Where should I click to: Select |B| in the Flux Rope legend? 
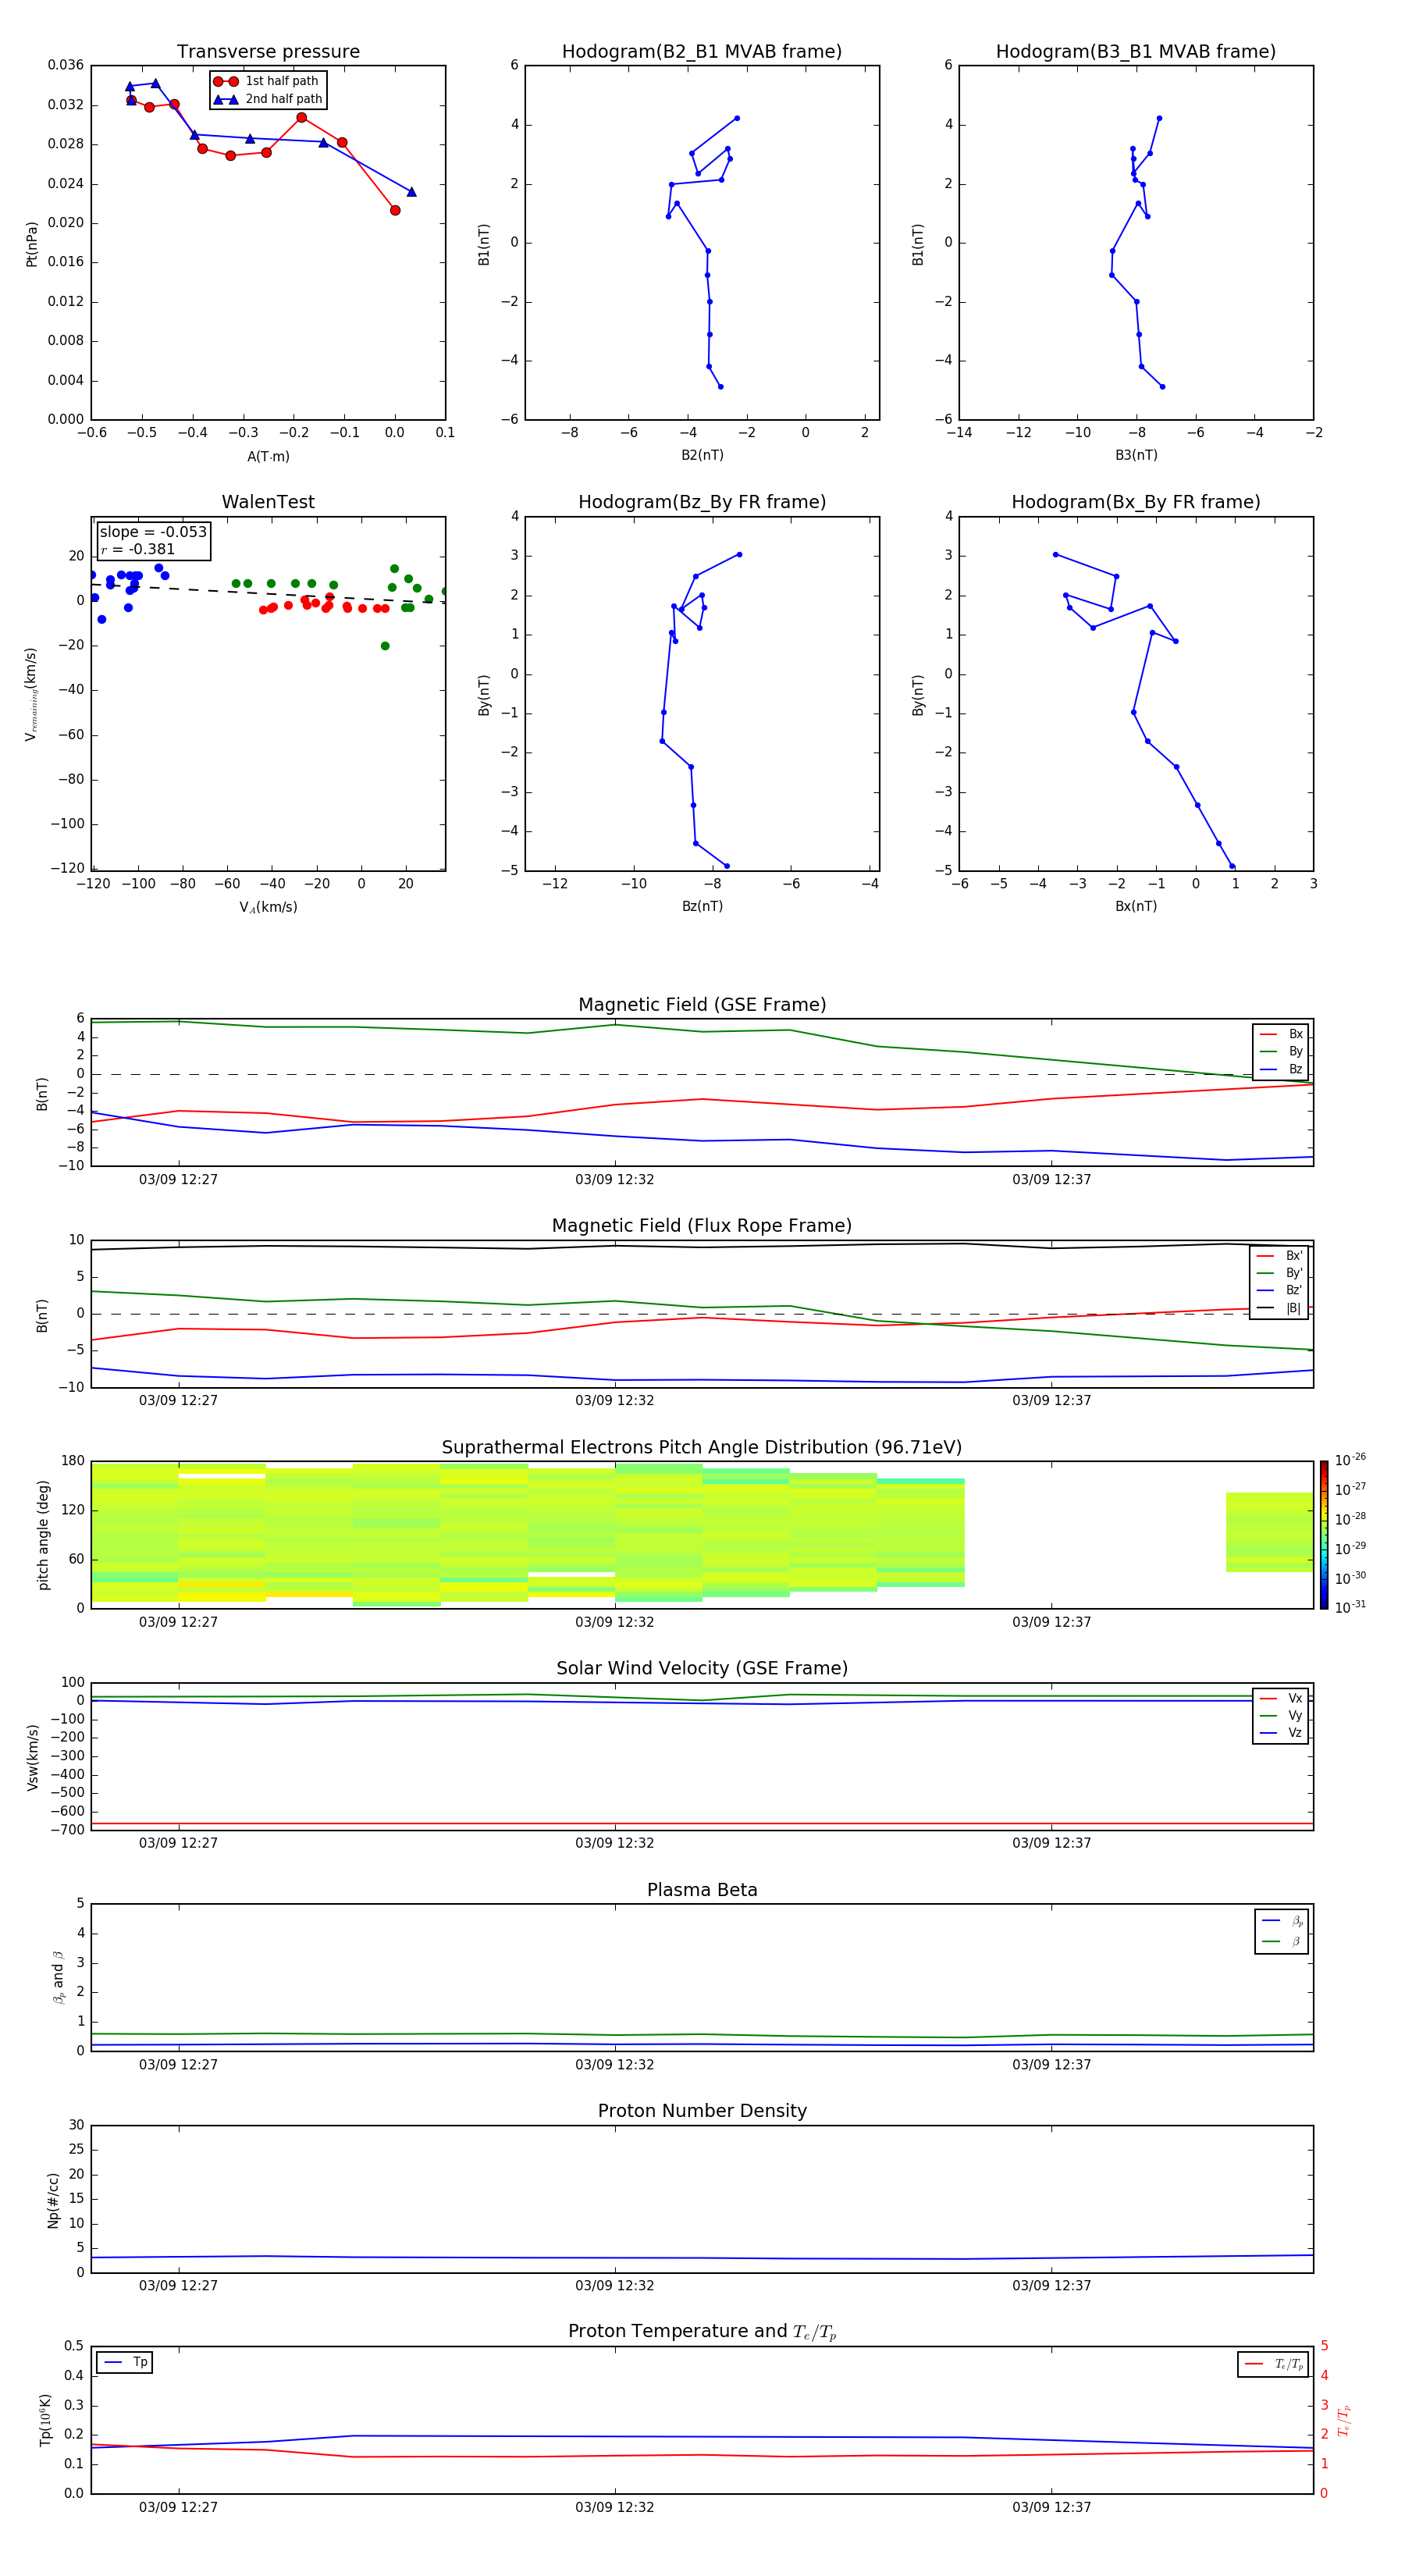[1280, 1308]
